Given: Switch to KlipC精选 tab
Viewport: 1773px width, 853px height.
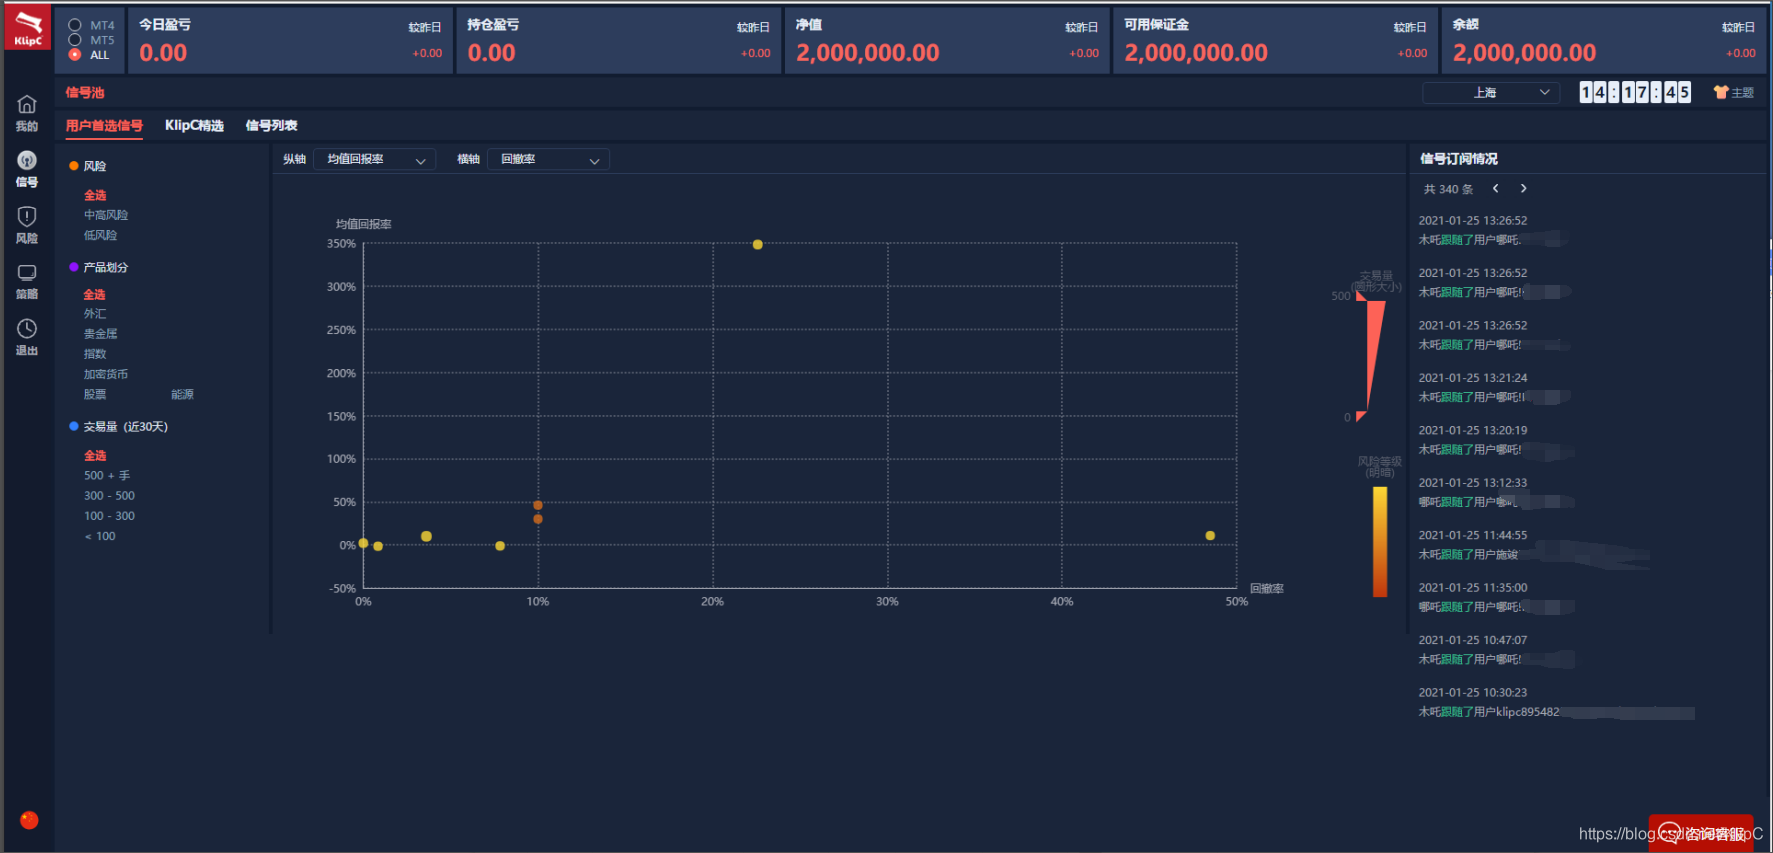Looking at the screenshot, I should pyautogui.click(x=194, y=125).
